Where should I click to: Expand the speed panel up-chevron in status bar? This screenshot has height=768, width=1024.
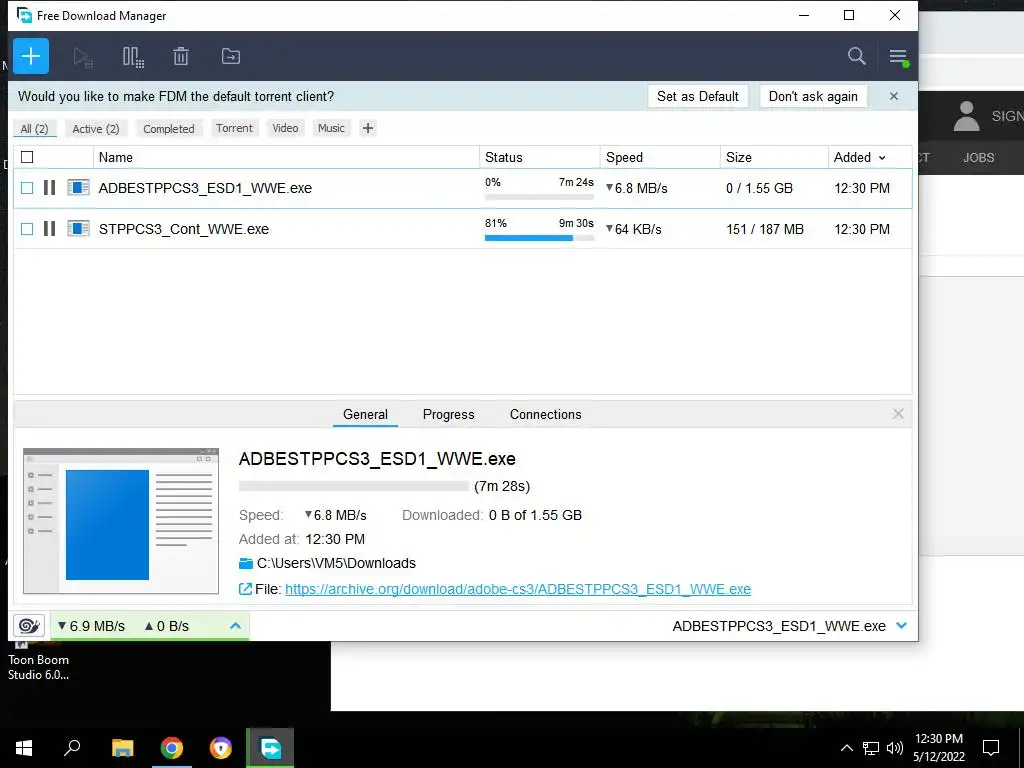tap(235, 626)
